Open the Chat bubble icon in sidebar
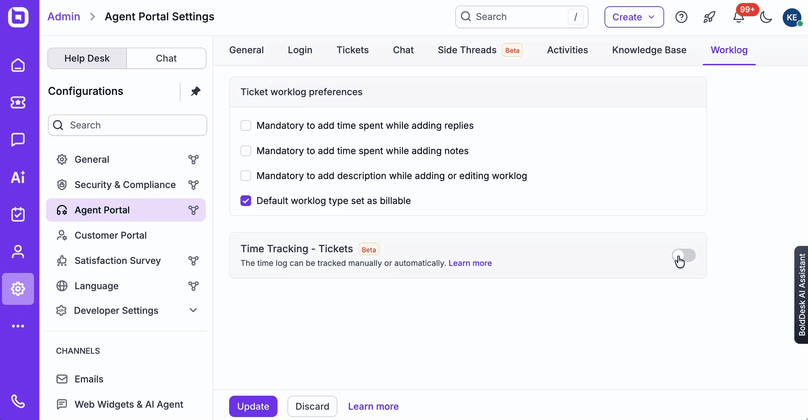Screen dimensions: 808x420 (18, 140)
